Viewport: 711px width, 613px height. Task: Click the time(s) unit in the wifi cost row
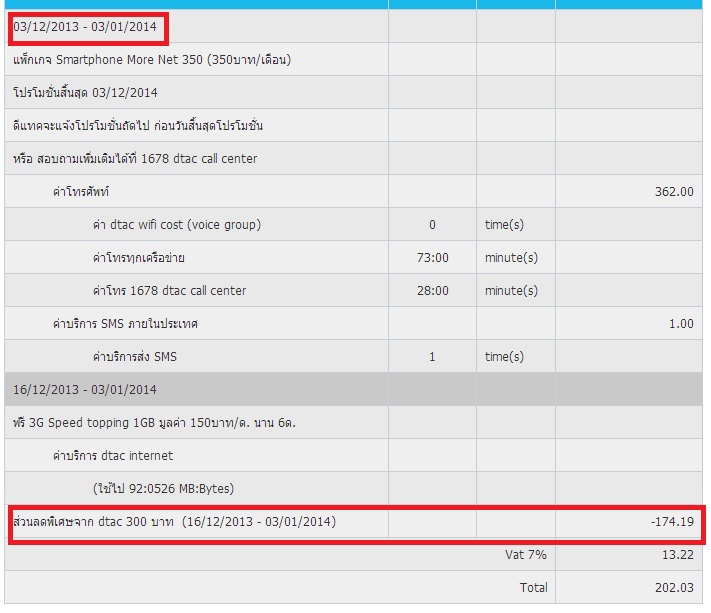click(x=504, y=225)
